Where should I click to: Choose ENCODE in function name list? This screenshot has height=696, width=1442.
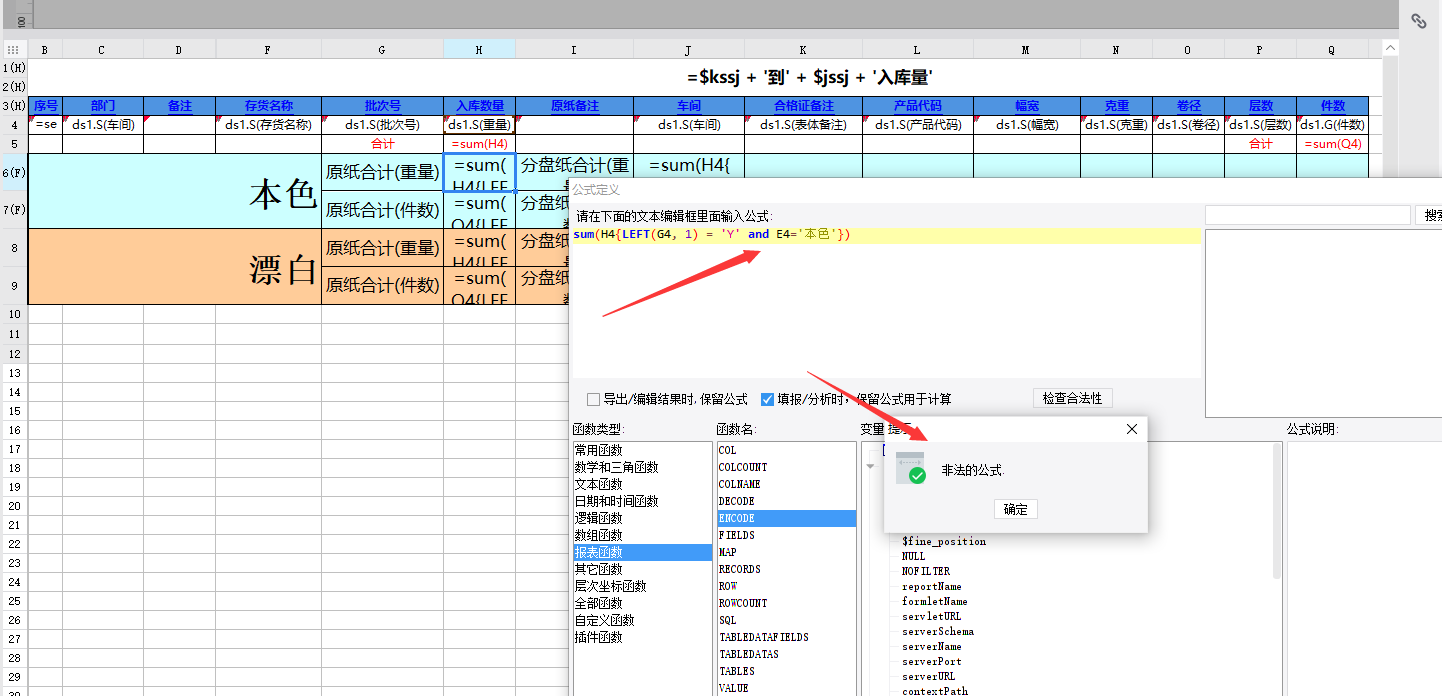(x=786, y=518)
